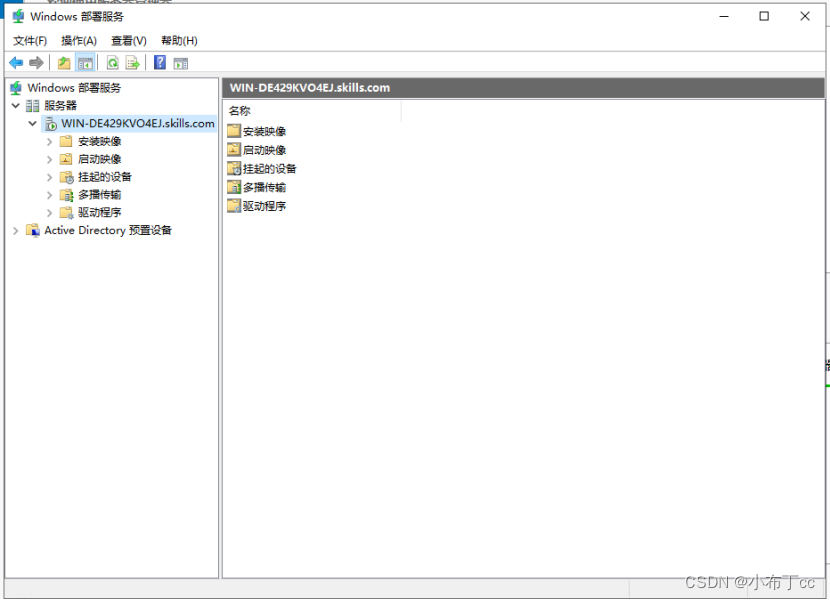Select 启动映像 text in right pane list
Image resolution: width=830 pixels, height=600 pixels.
(x=264, y=150)
